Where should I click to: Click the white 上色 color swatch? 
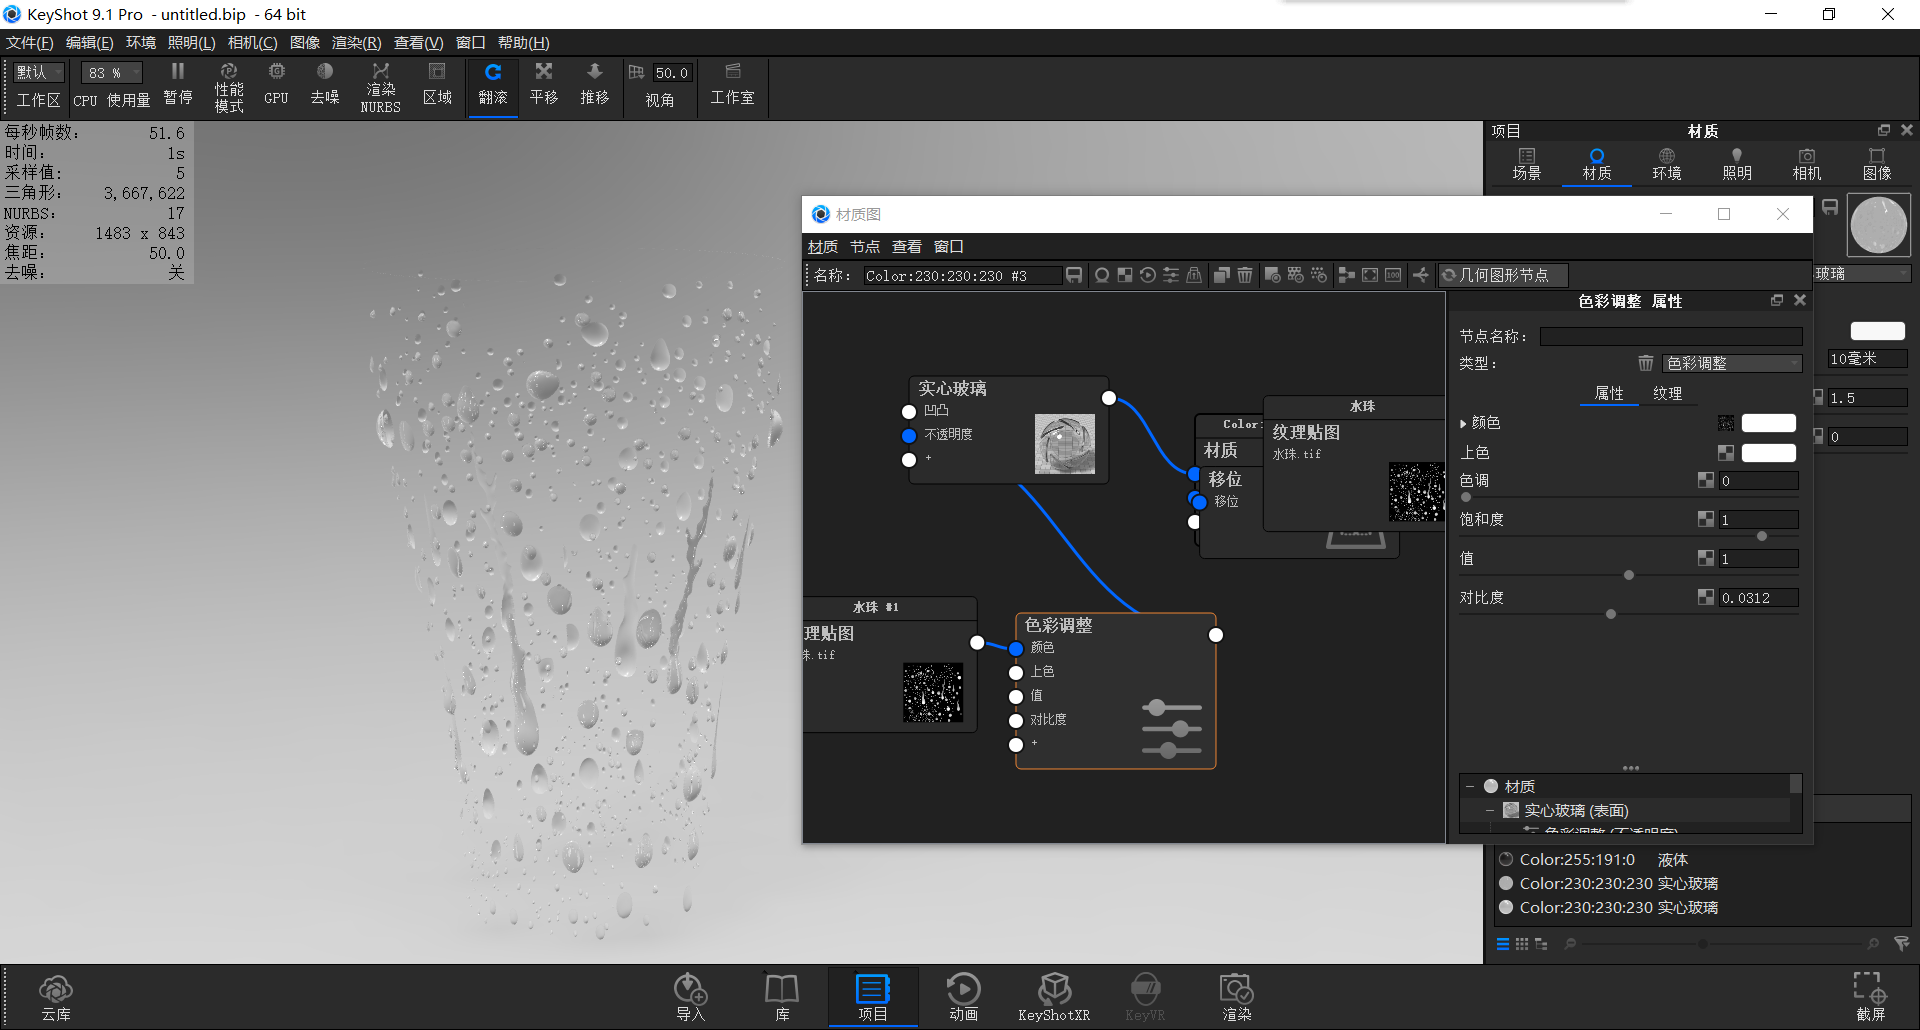click(x=1768, y=452)
